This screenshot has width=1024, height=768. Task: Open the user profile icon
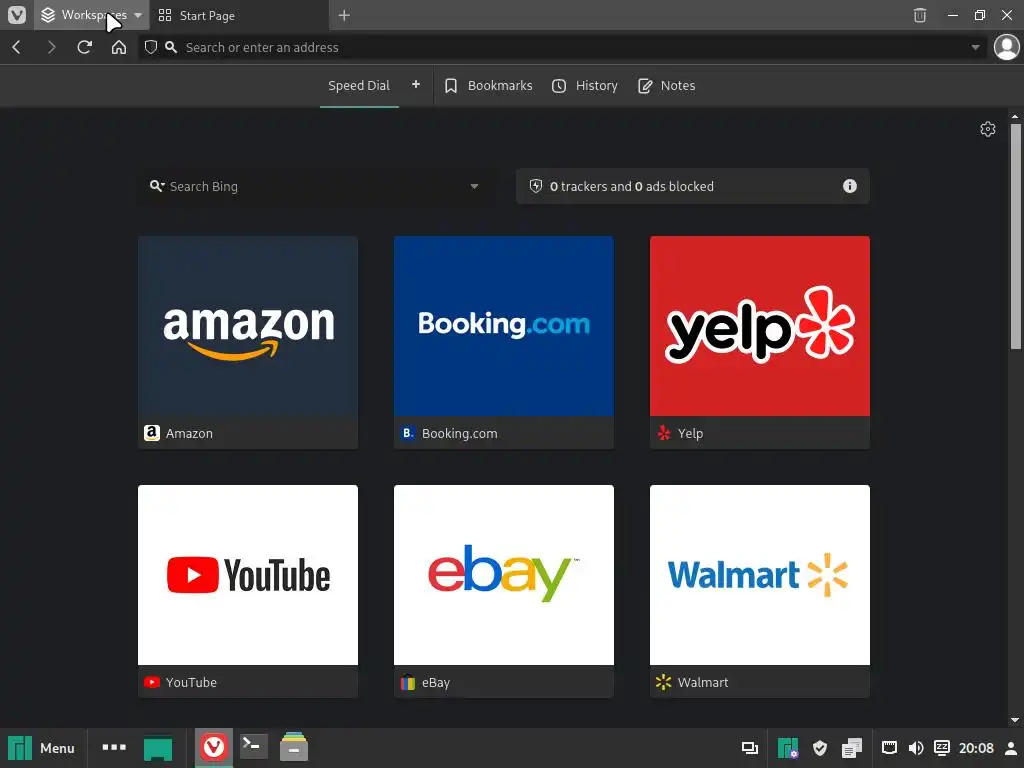[x=1006, y=47]
